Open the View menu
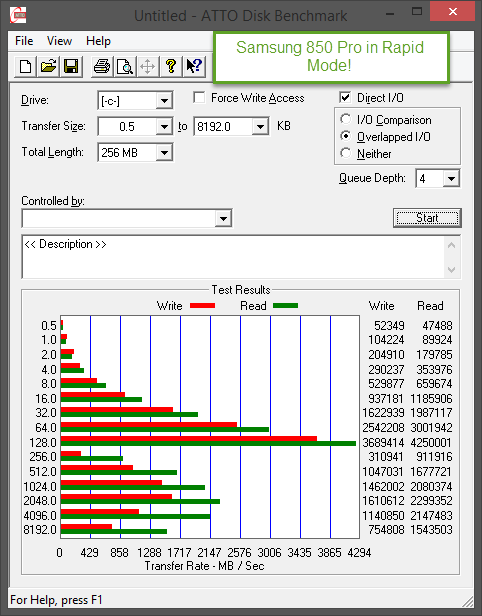 coord(59,41)
